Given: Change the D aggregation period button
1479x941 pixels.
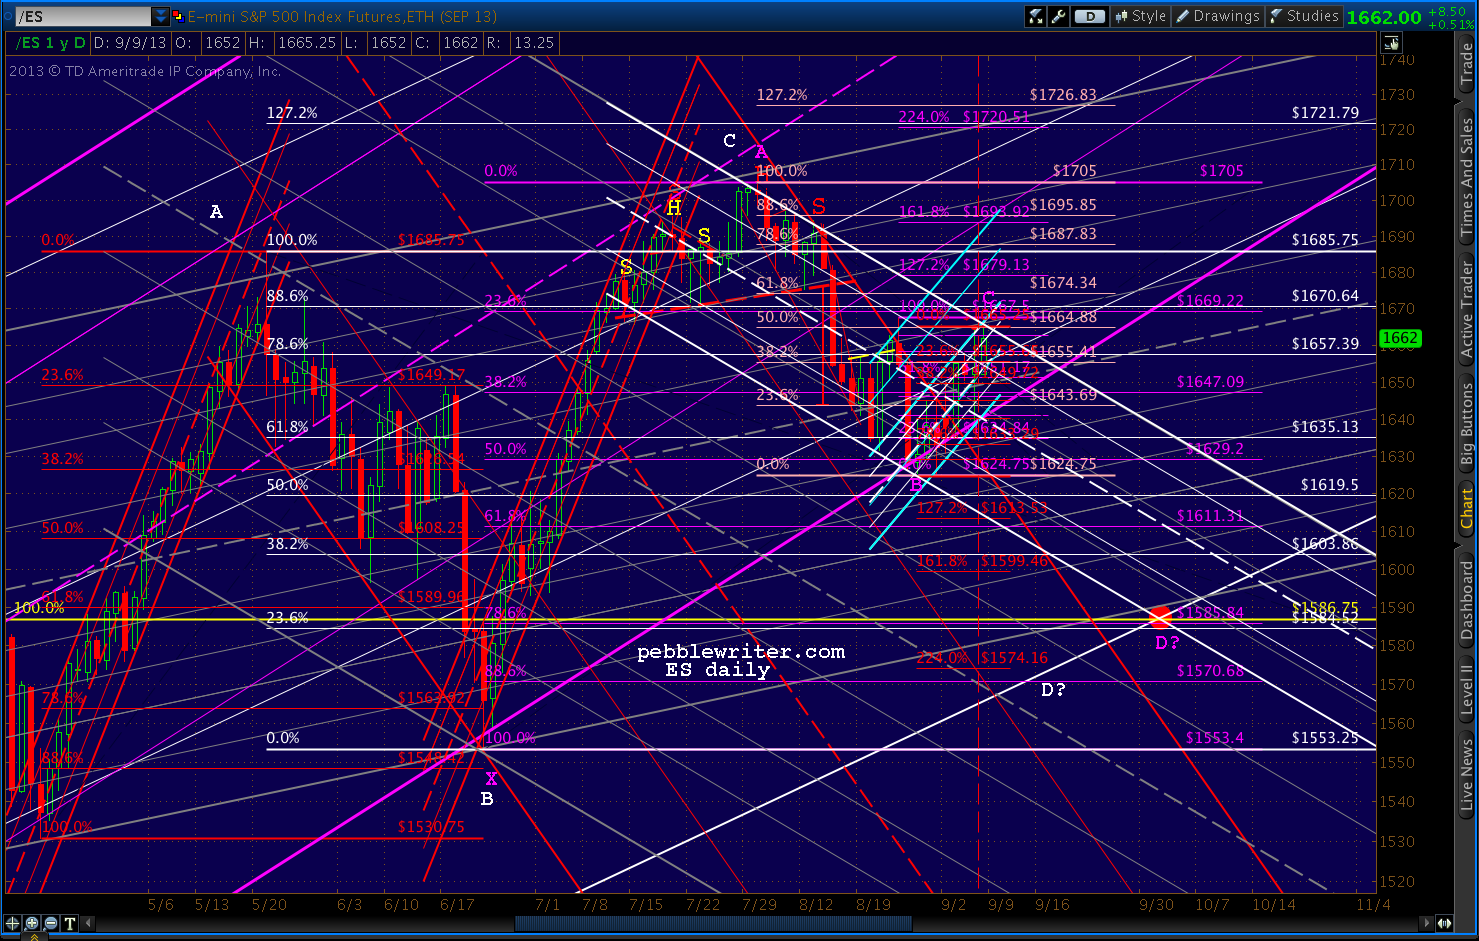Looking at the screenshot, I should point(1090,16).
